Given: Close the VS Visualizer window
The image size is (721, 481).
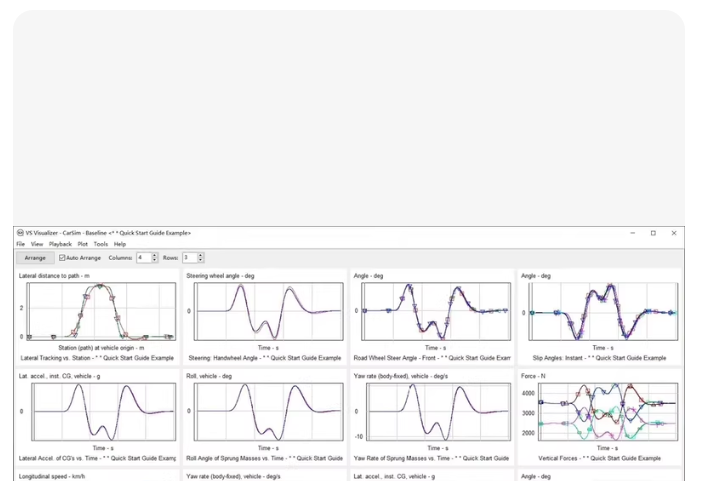Looking at the screenshot, I should pos(674,233).
